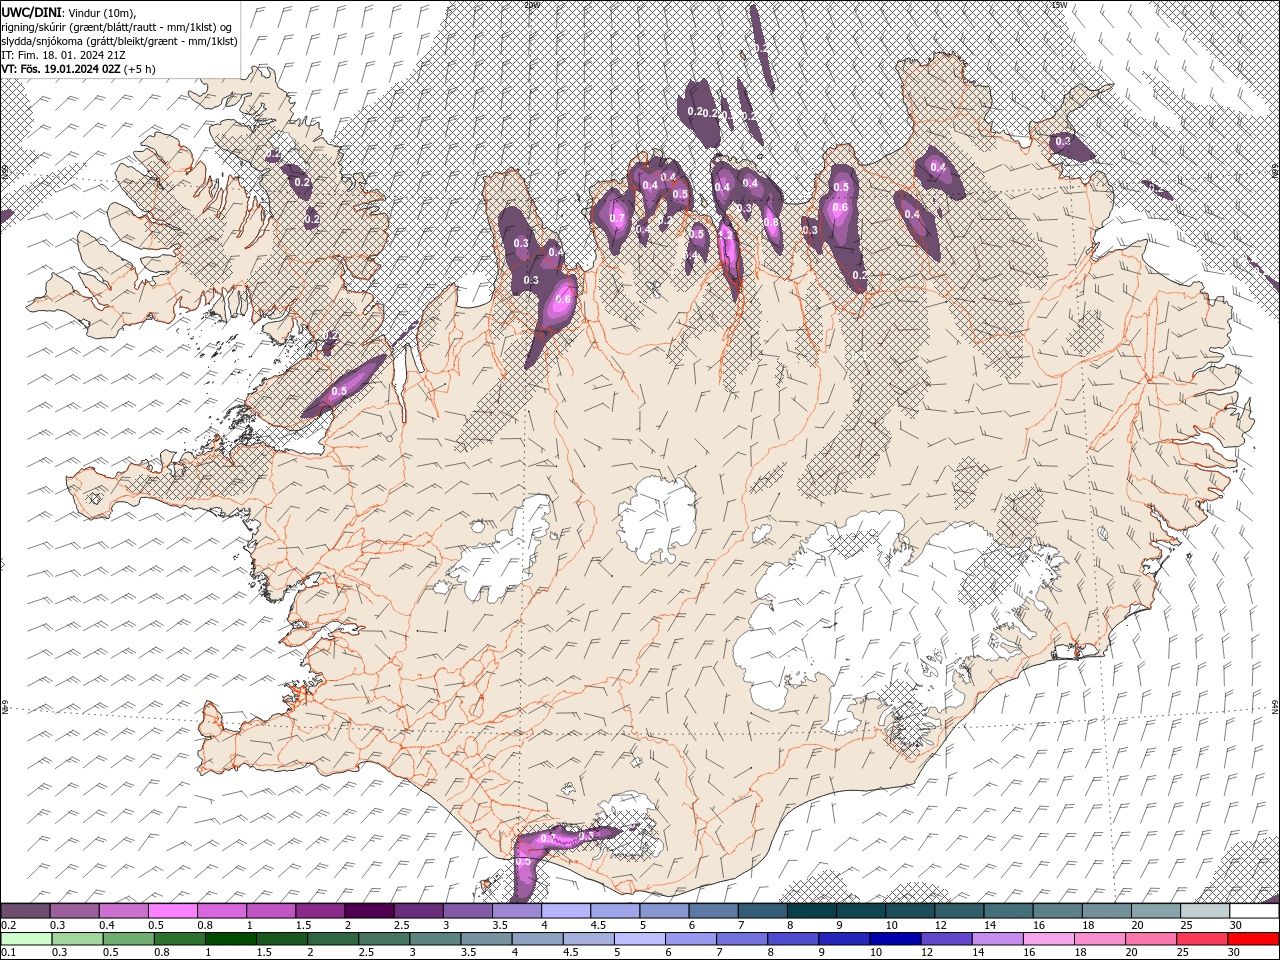This screenshot has height=960, width=1280.
Task: Click the deep navy 10 swatch in the lower legend
Action: [896, 939]
